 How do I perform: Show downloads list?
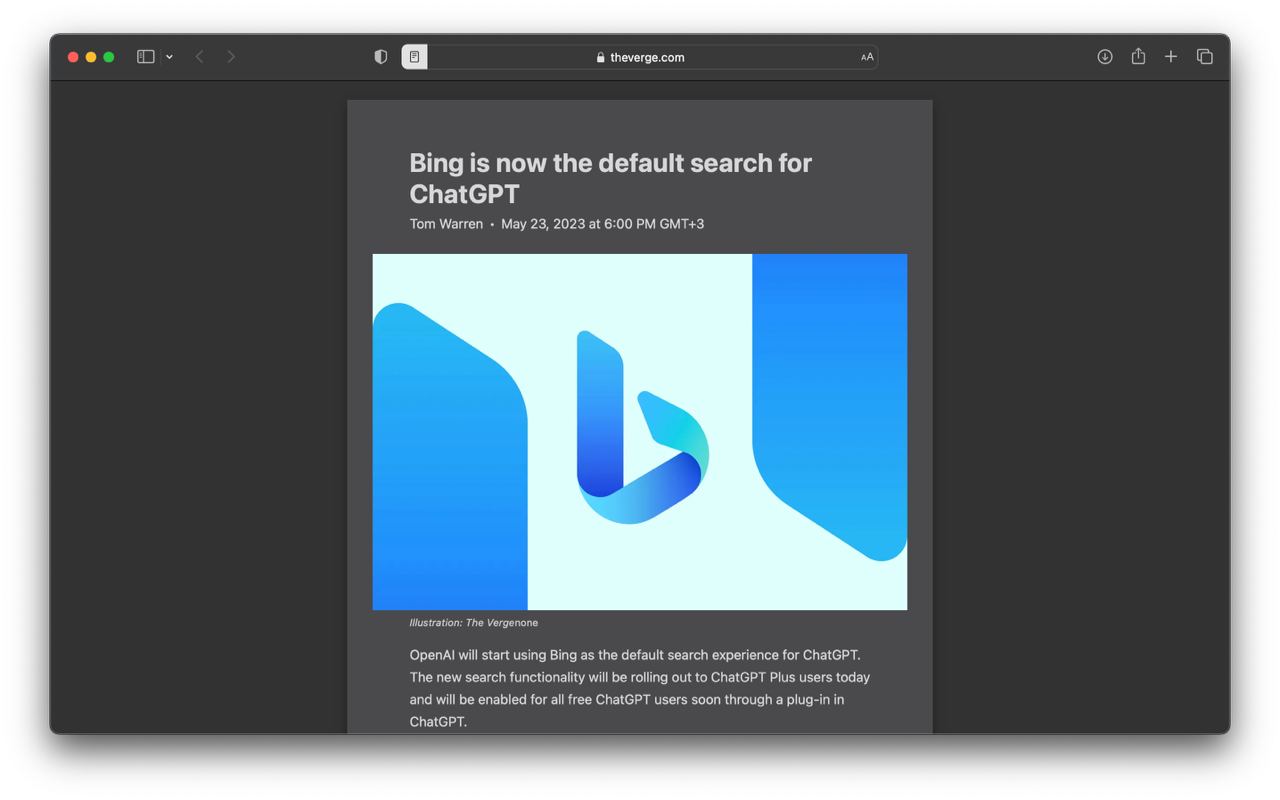pyautogui.click(x=1105, y=57)
